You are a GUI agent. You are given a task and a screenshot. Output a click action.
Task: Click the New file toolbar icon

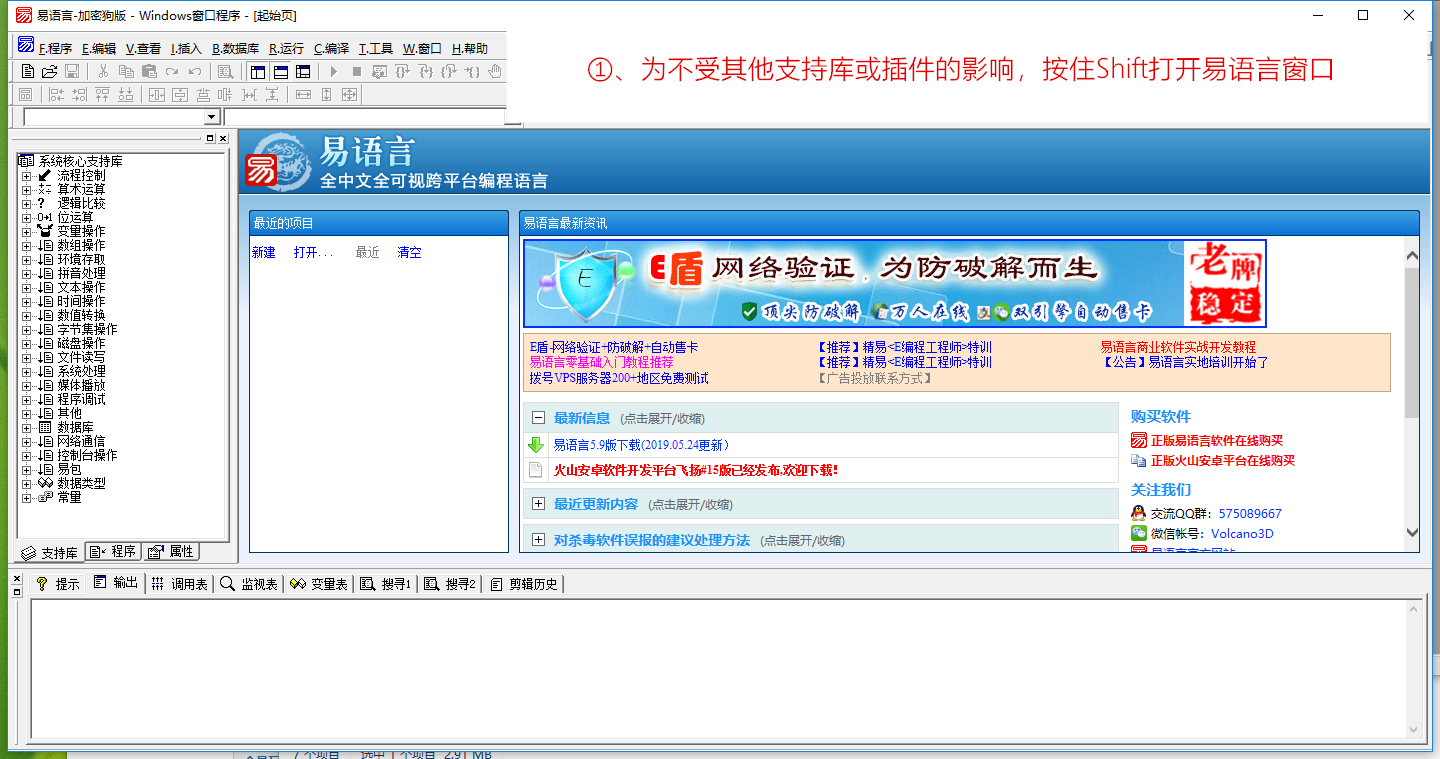pos(28,71)
